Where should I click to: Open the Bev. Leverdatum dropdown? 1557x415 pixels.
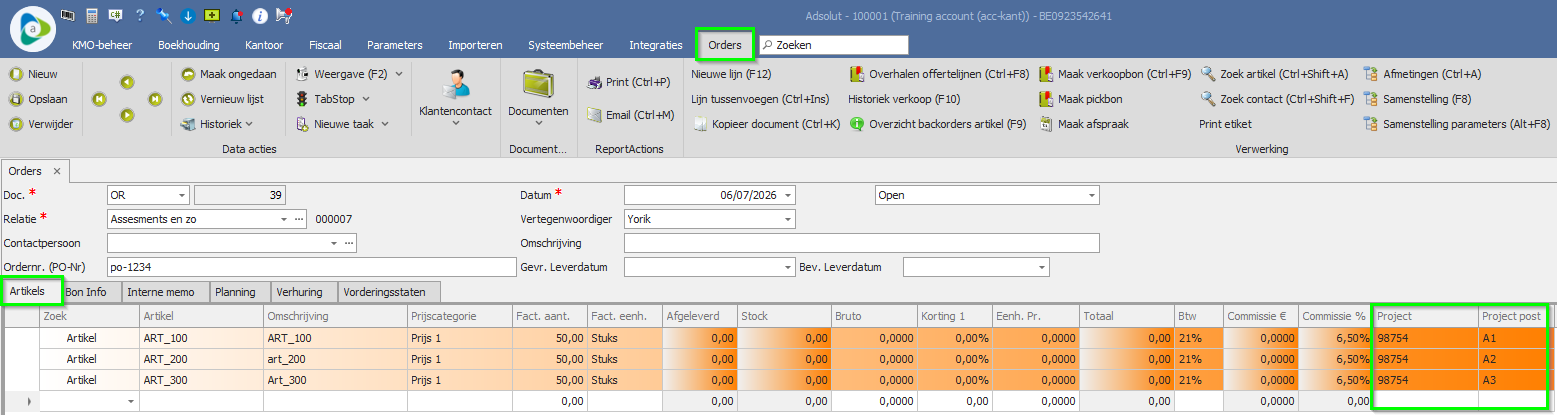point(1042,267)
